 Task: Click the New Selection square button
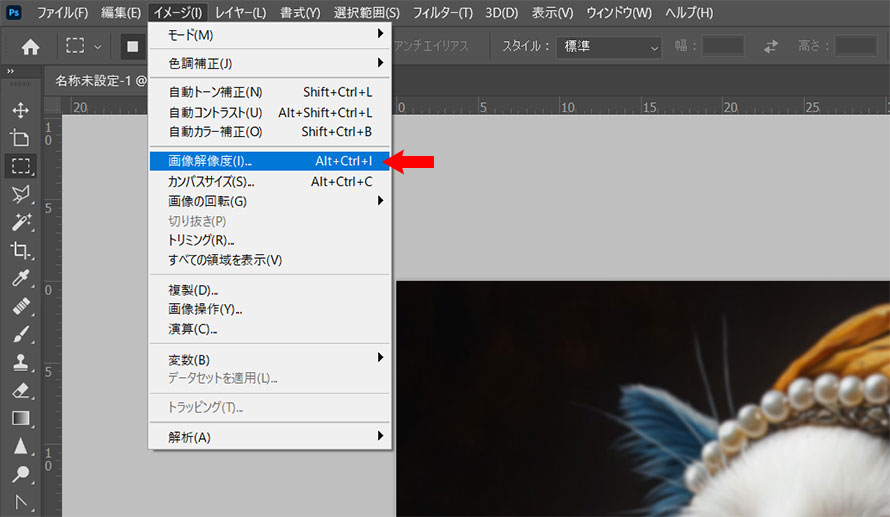coord(133,47)
